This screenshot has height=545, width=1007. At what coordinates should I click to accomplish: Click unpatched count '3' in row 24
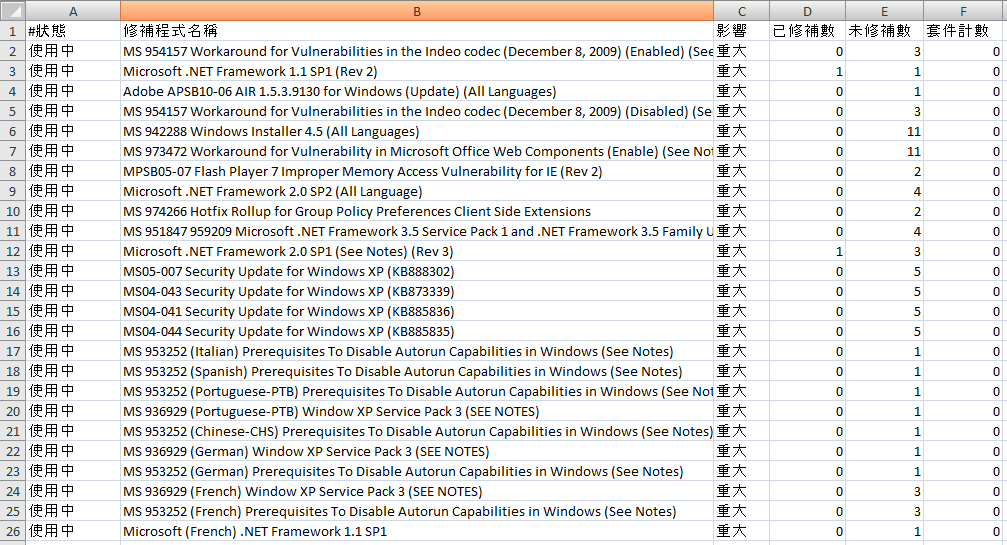tap(884, 491)
